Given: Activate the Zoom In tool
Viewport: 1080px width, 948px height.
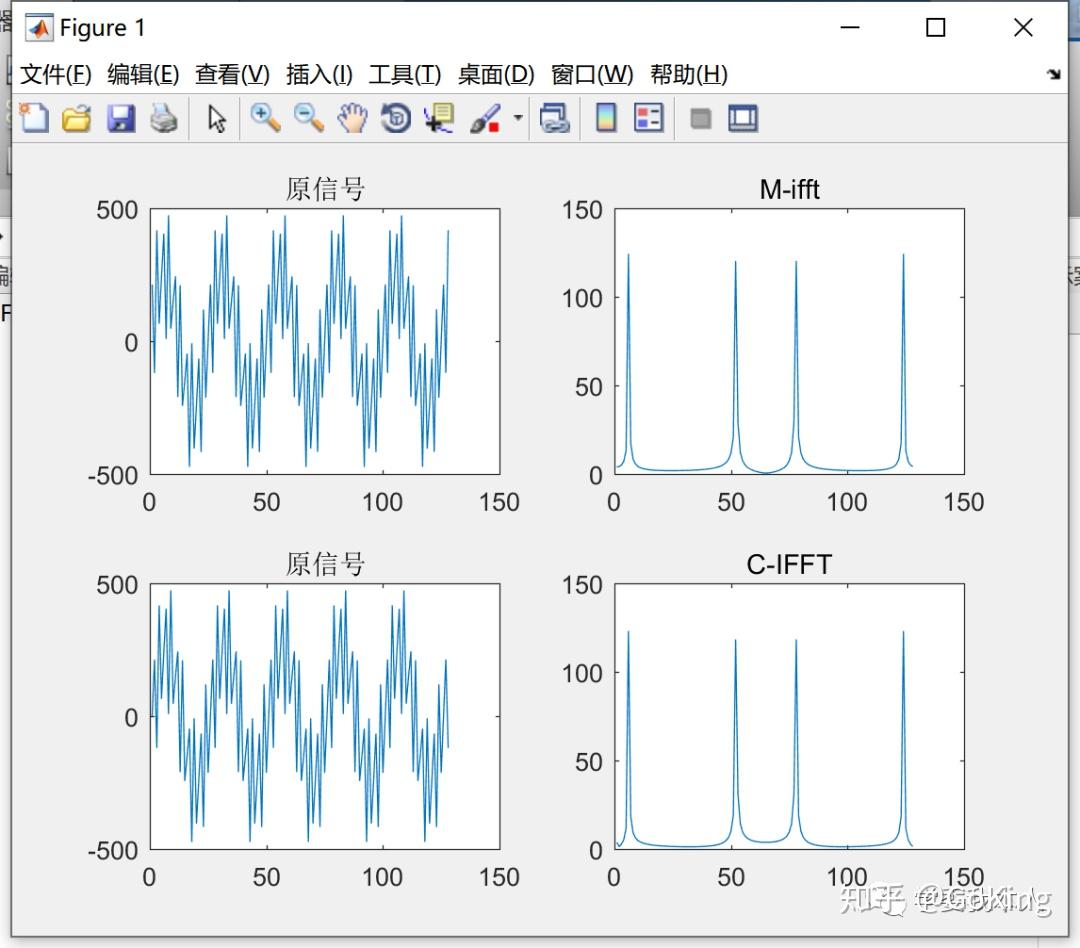Looking at the screenshot, I should [x=265, y=118].
